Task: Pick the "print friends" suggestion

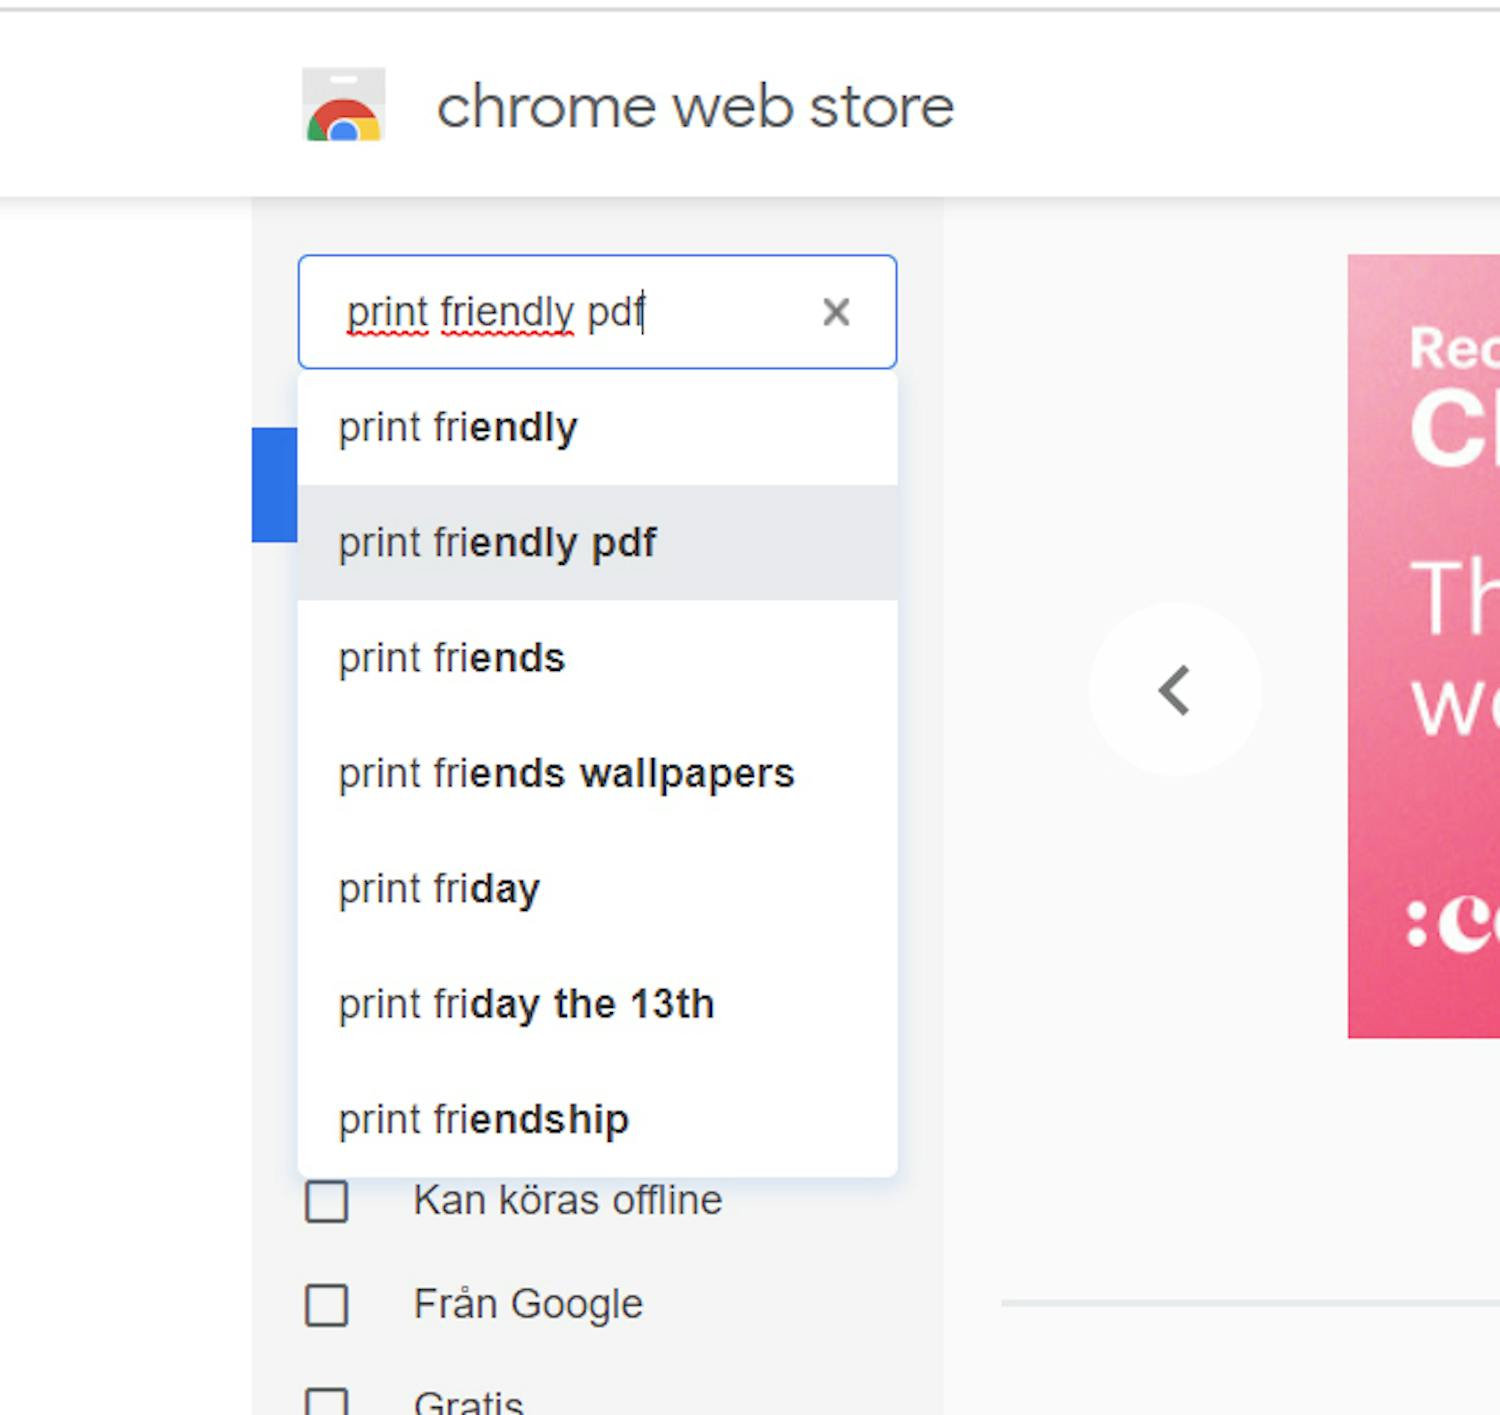Action: tap(451, 658)
